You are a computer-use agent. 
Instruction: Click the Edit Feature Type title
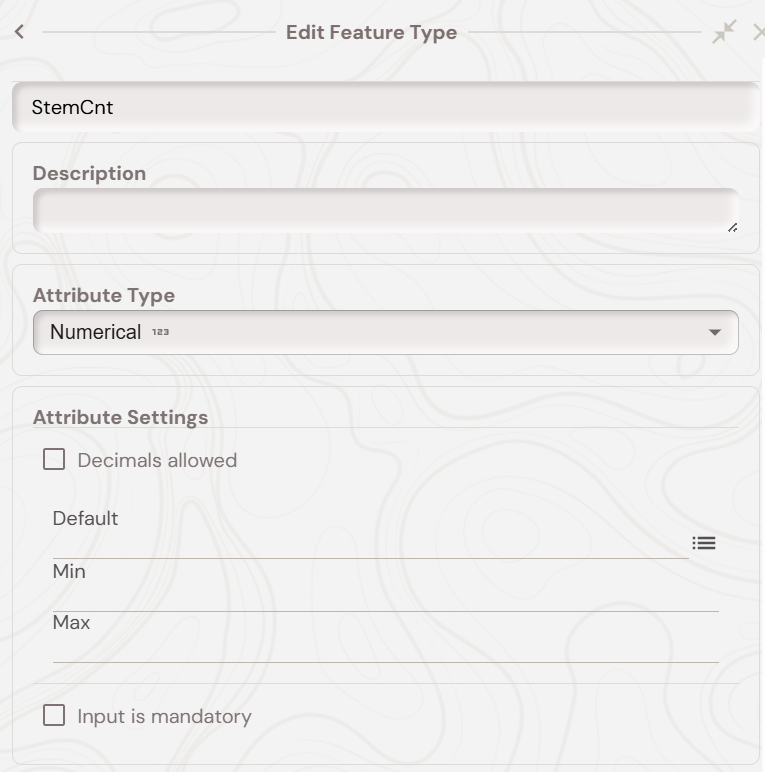tap(371, 32)
